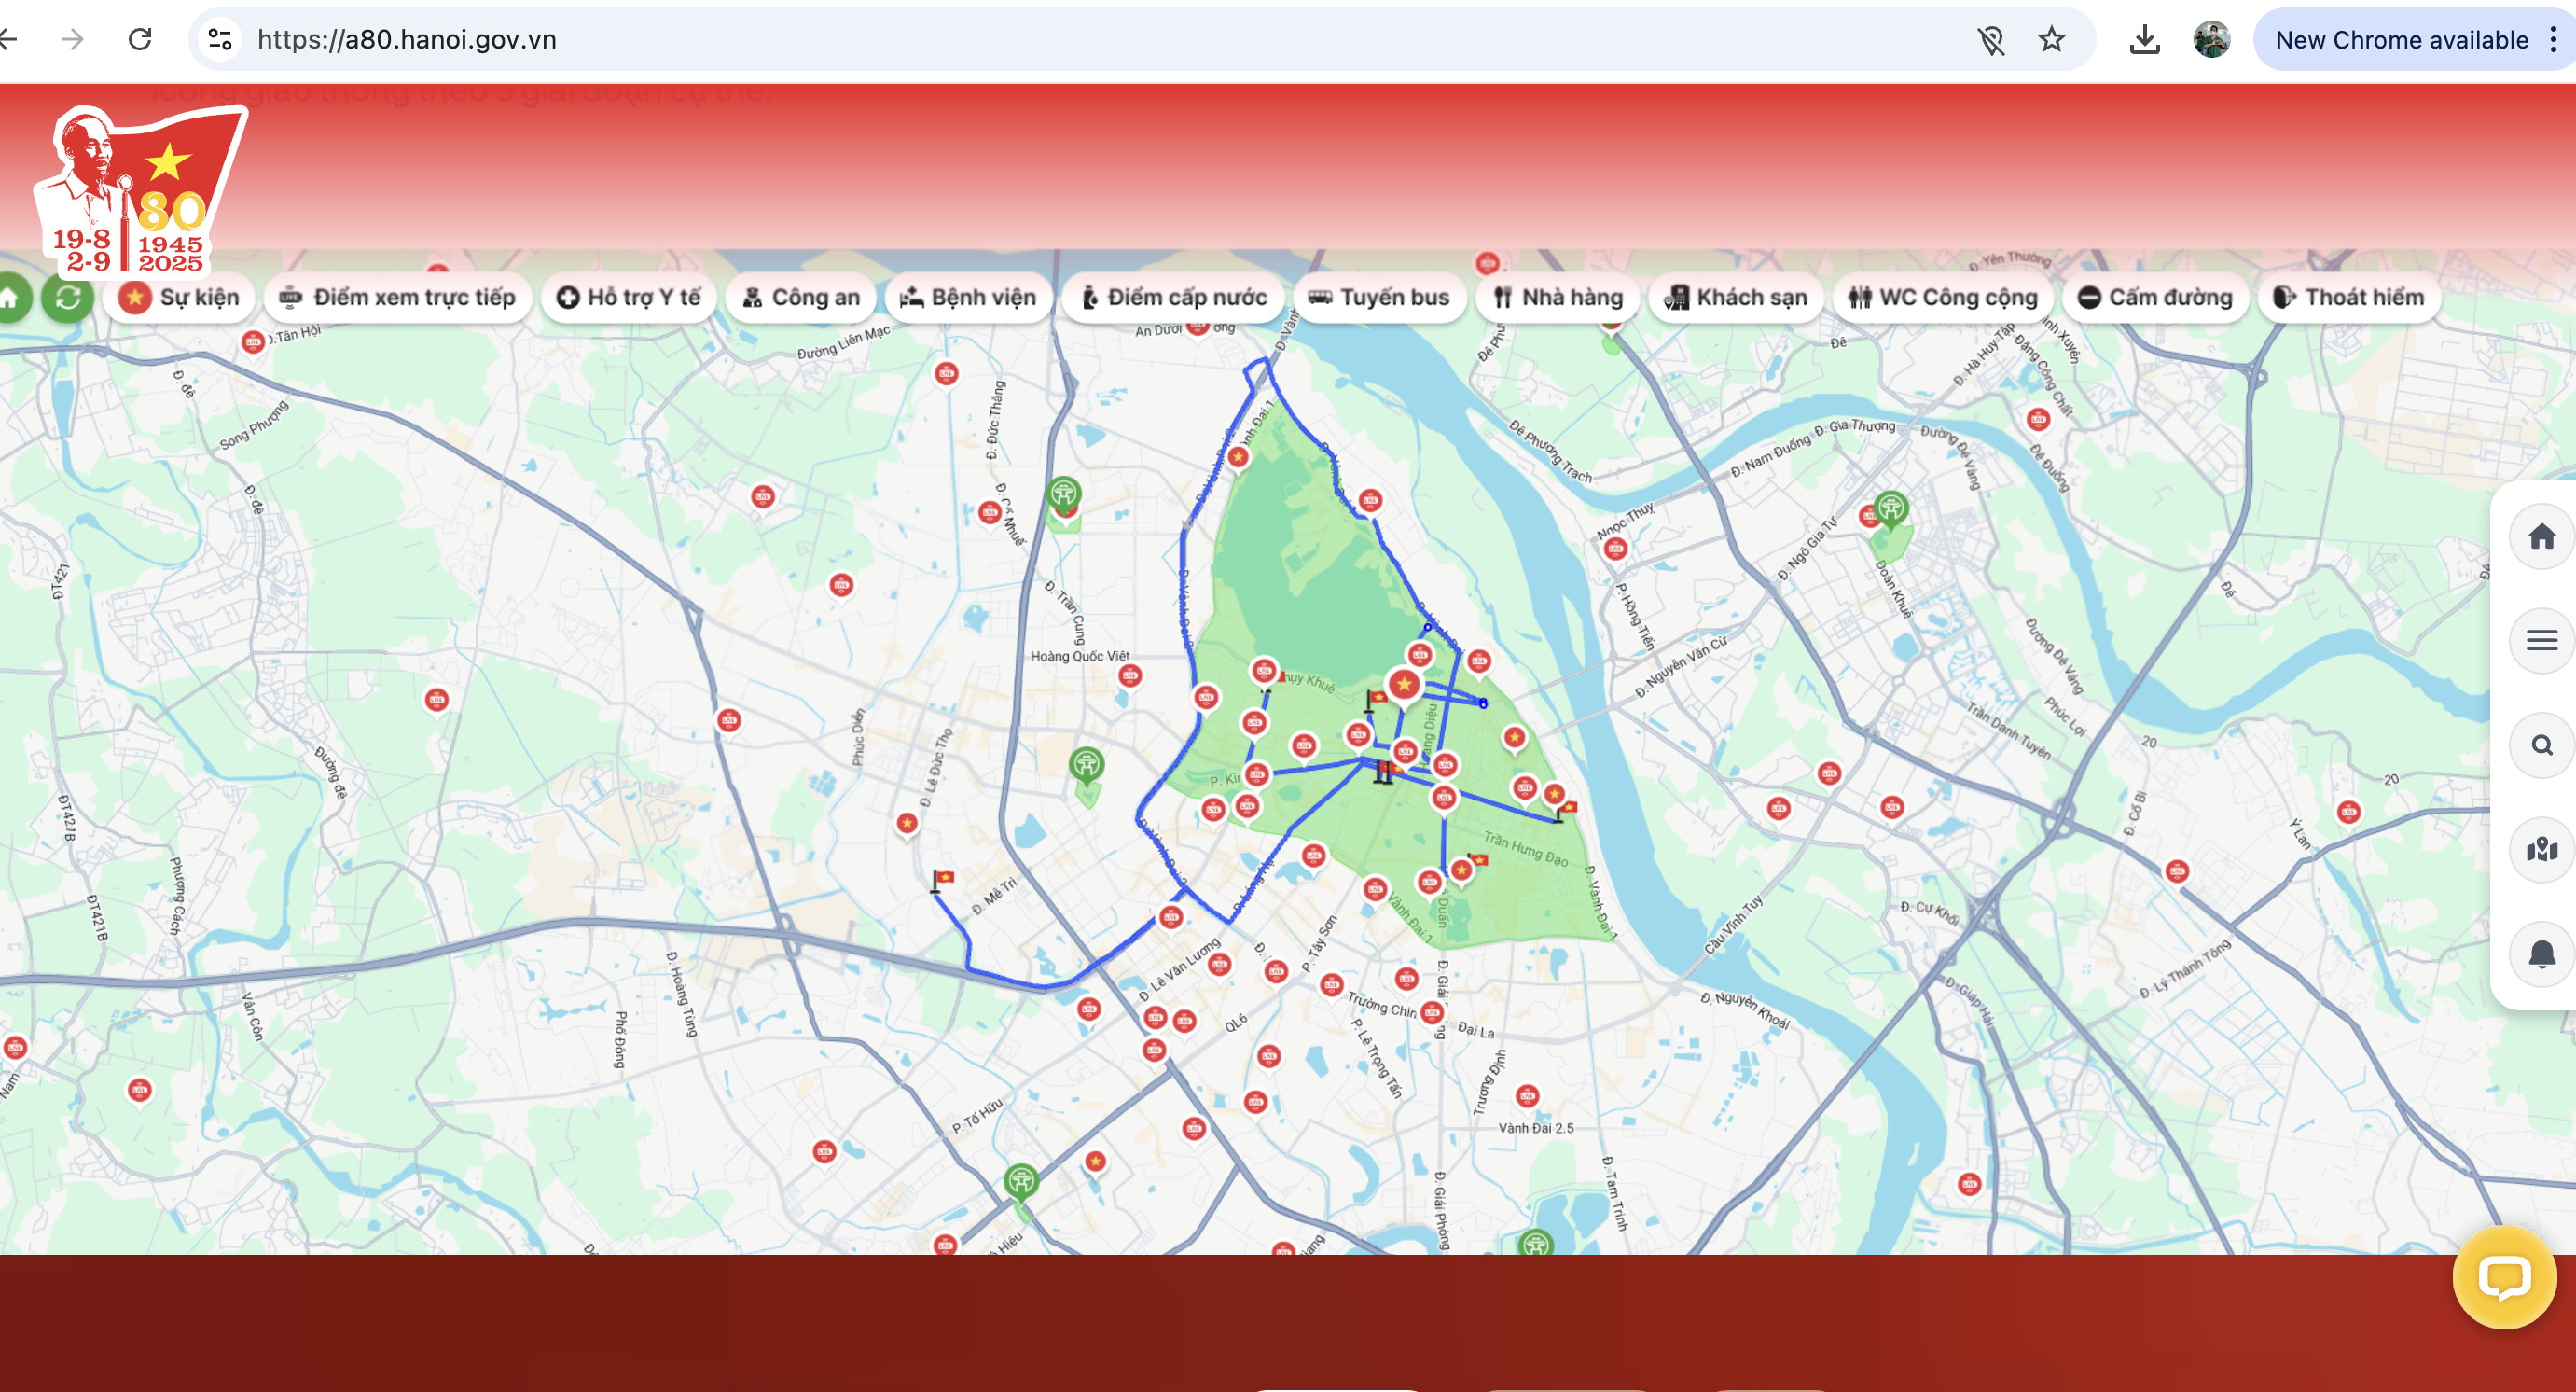The image size is (2576, 1392).
Task: Click the home icon in right sidebar
Action: pos(2541,537)
